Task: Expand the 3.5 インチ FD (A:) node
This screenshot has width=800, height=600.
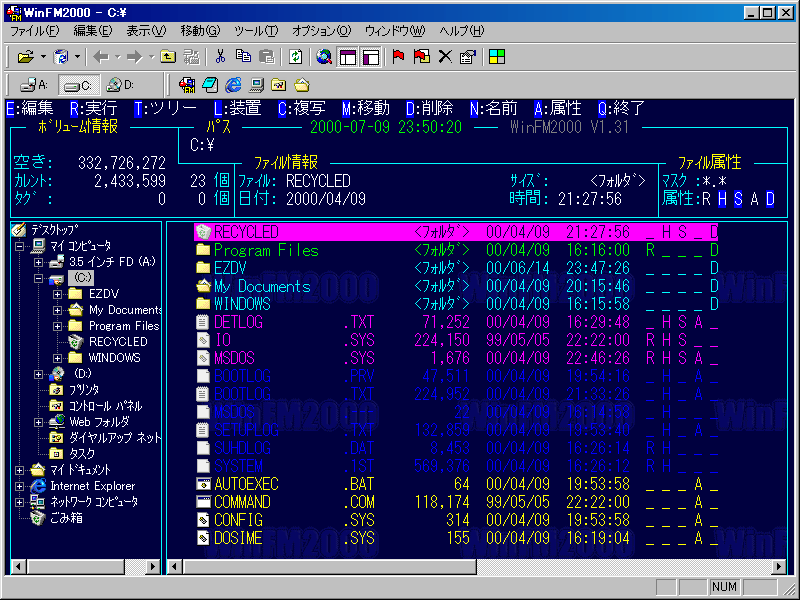Action: pos(38,262)
